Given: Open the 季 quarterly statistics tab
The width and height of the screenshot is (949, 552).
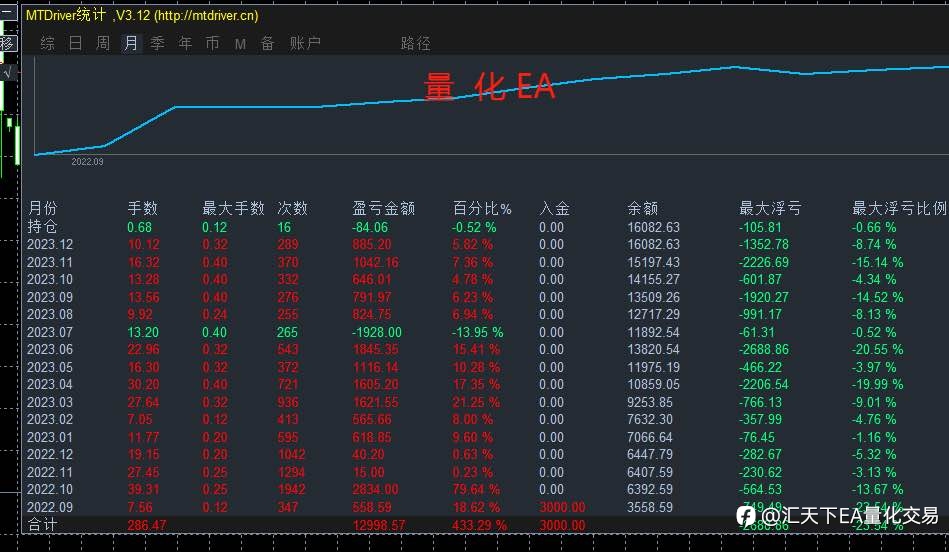Looking at the screenshot, I should click(x=157, y=43).
